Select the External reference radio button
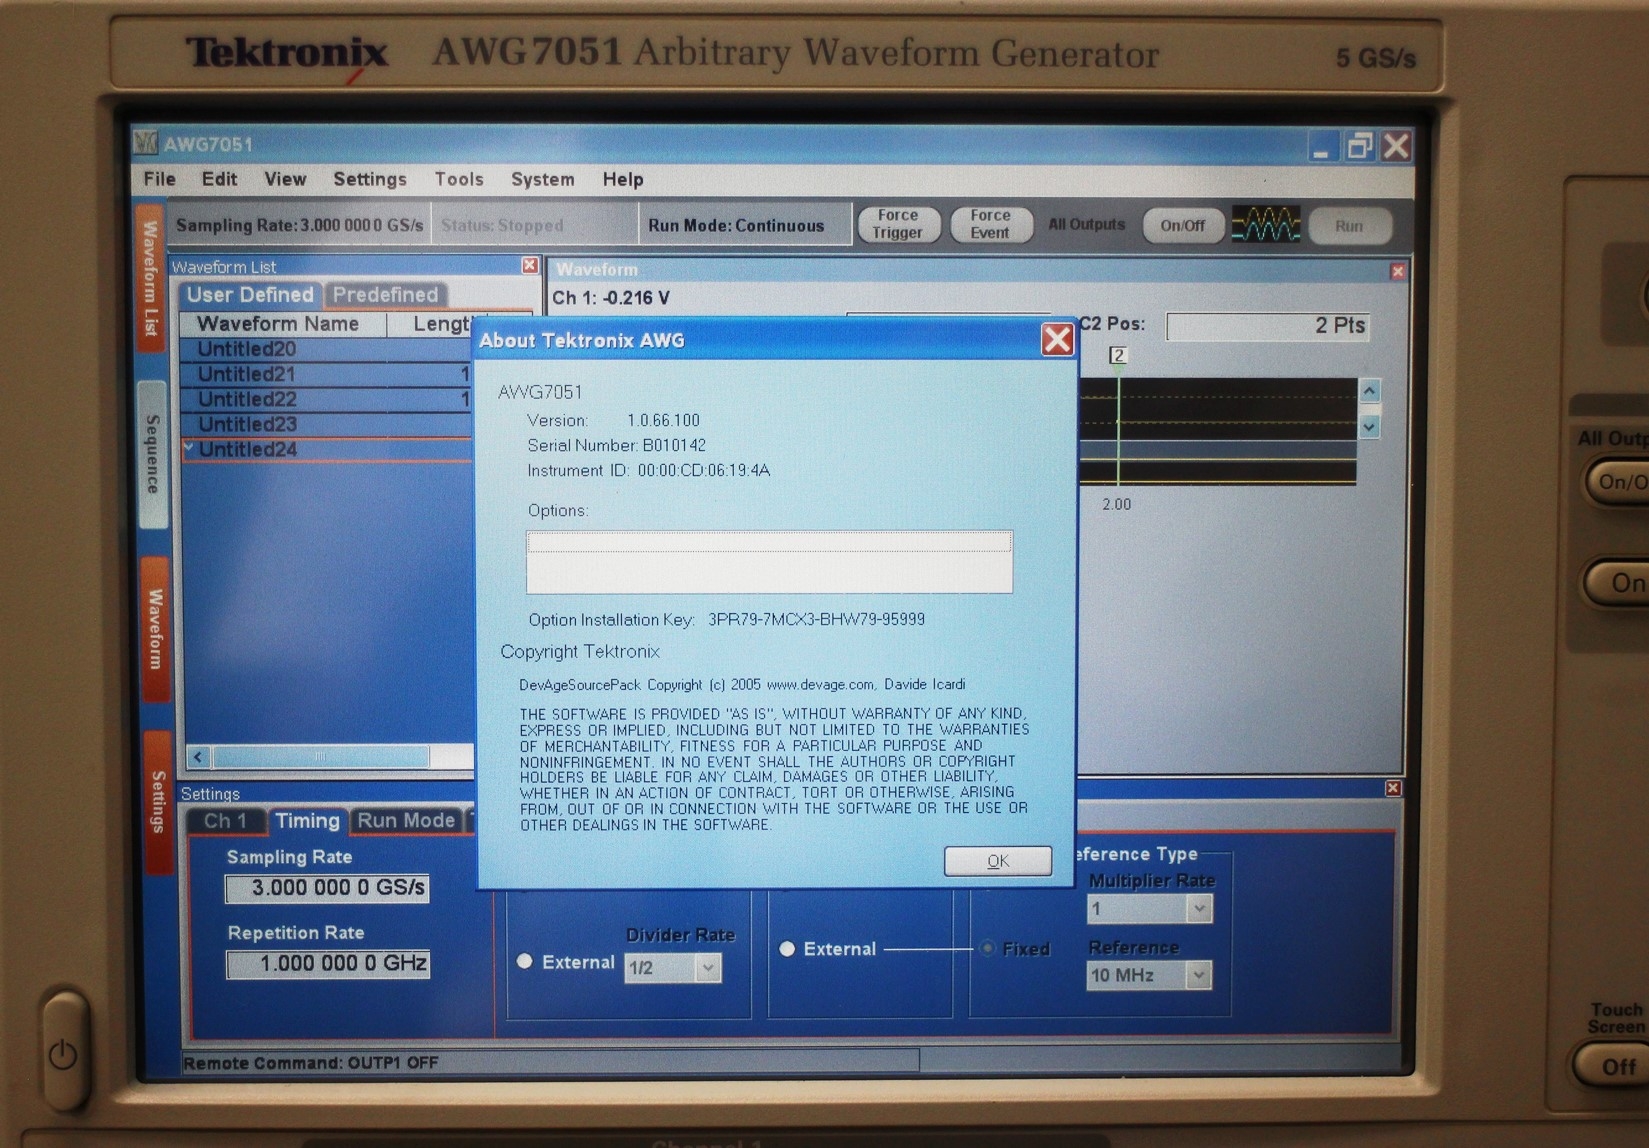The height and width of the screenshot is (1148, 1649). (x=787, y=949)
